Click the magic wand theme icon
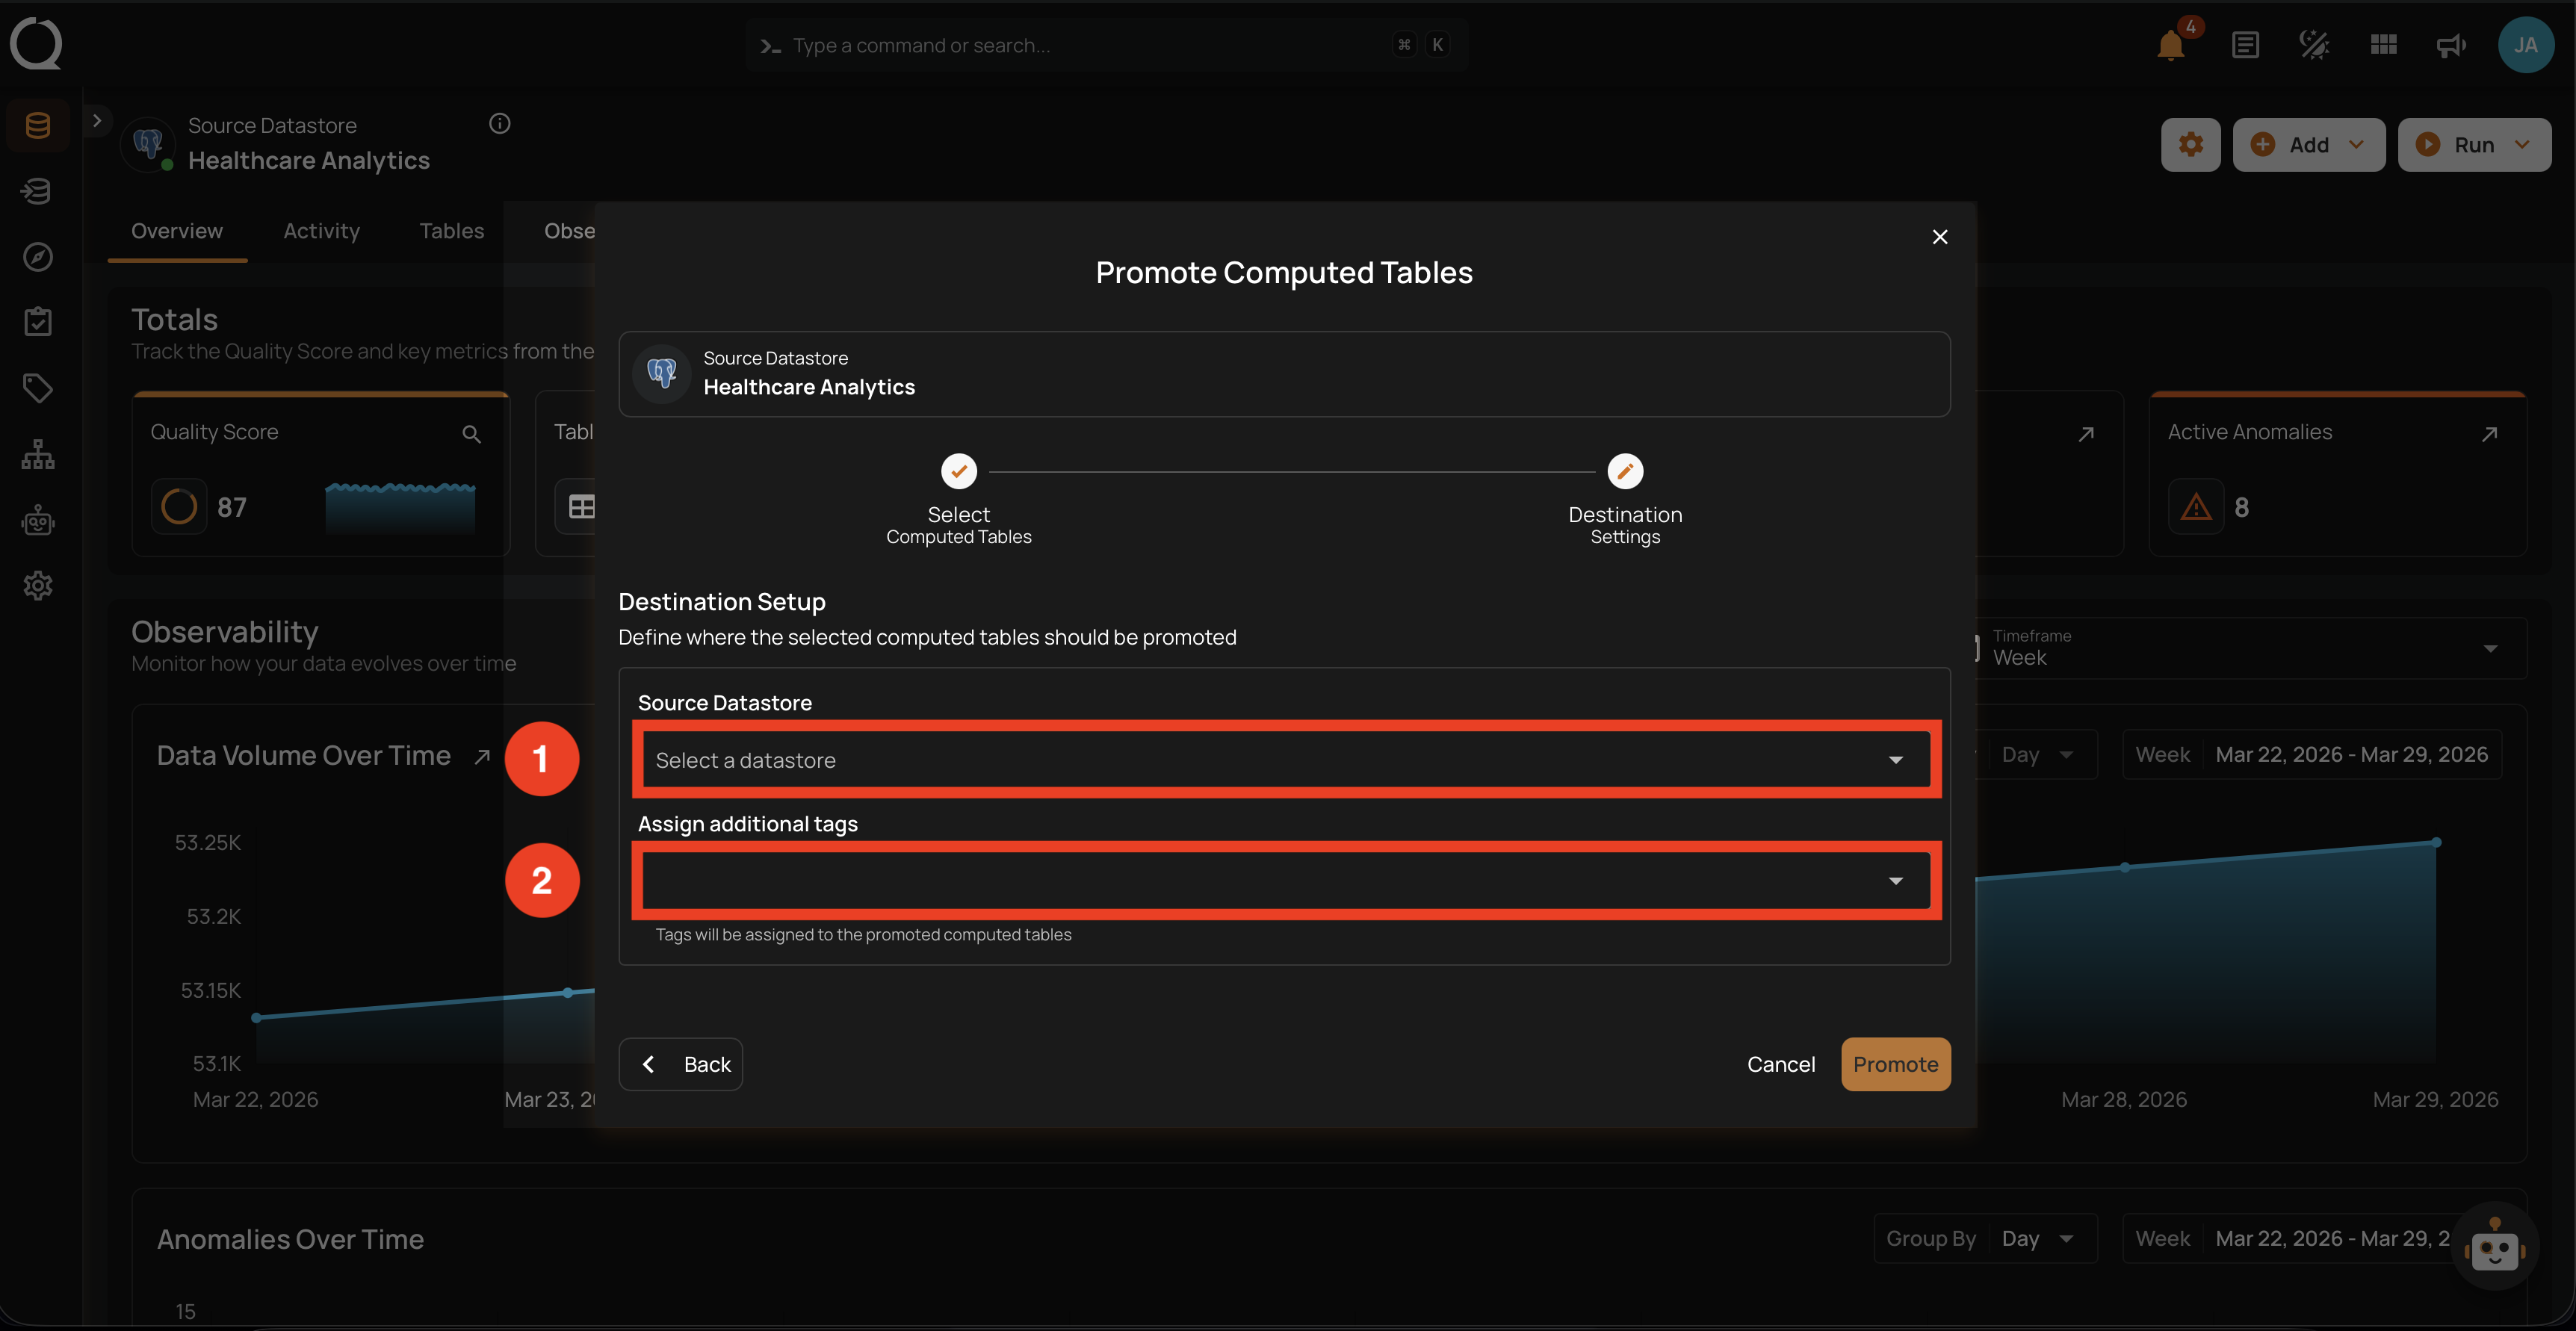This screenshot has width=2576, height=1331. 2314,45
